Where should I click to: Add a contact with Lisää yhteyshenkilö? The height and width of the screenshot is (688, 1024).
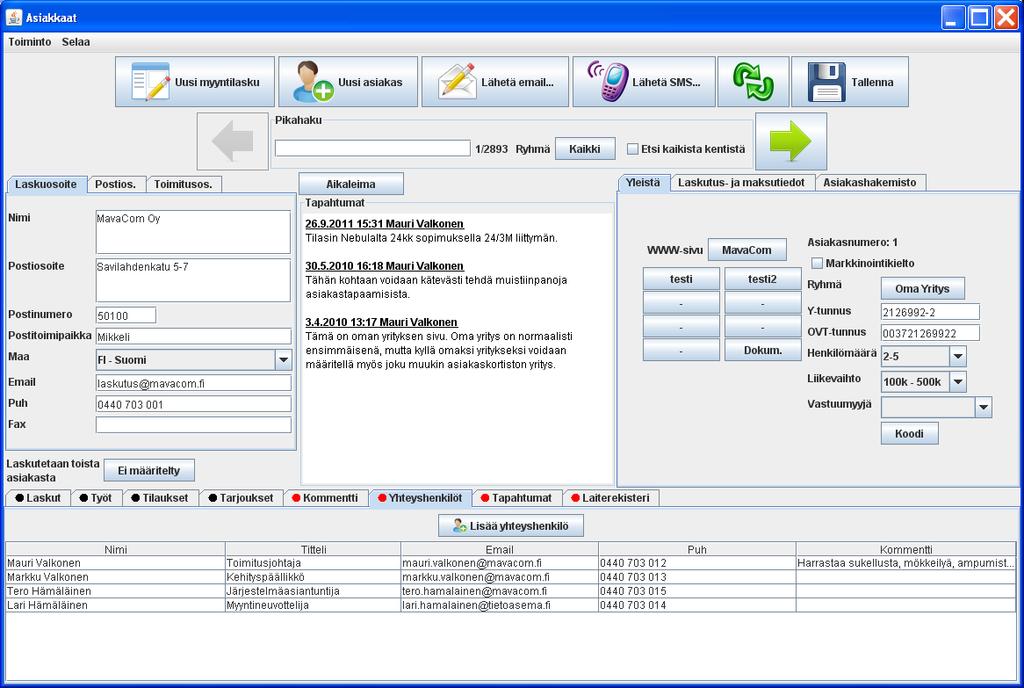point(511,525)
